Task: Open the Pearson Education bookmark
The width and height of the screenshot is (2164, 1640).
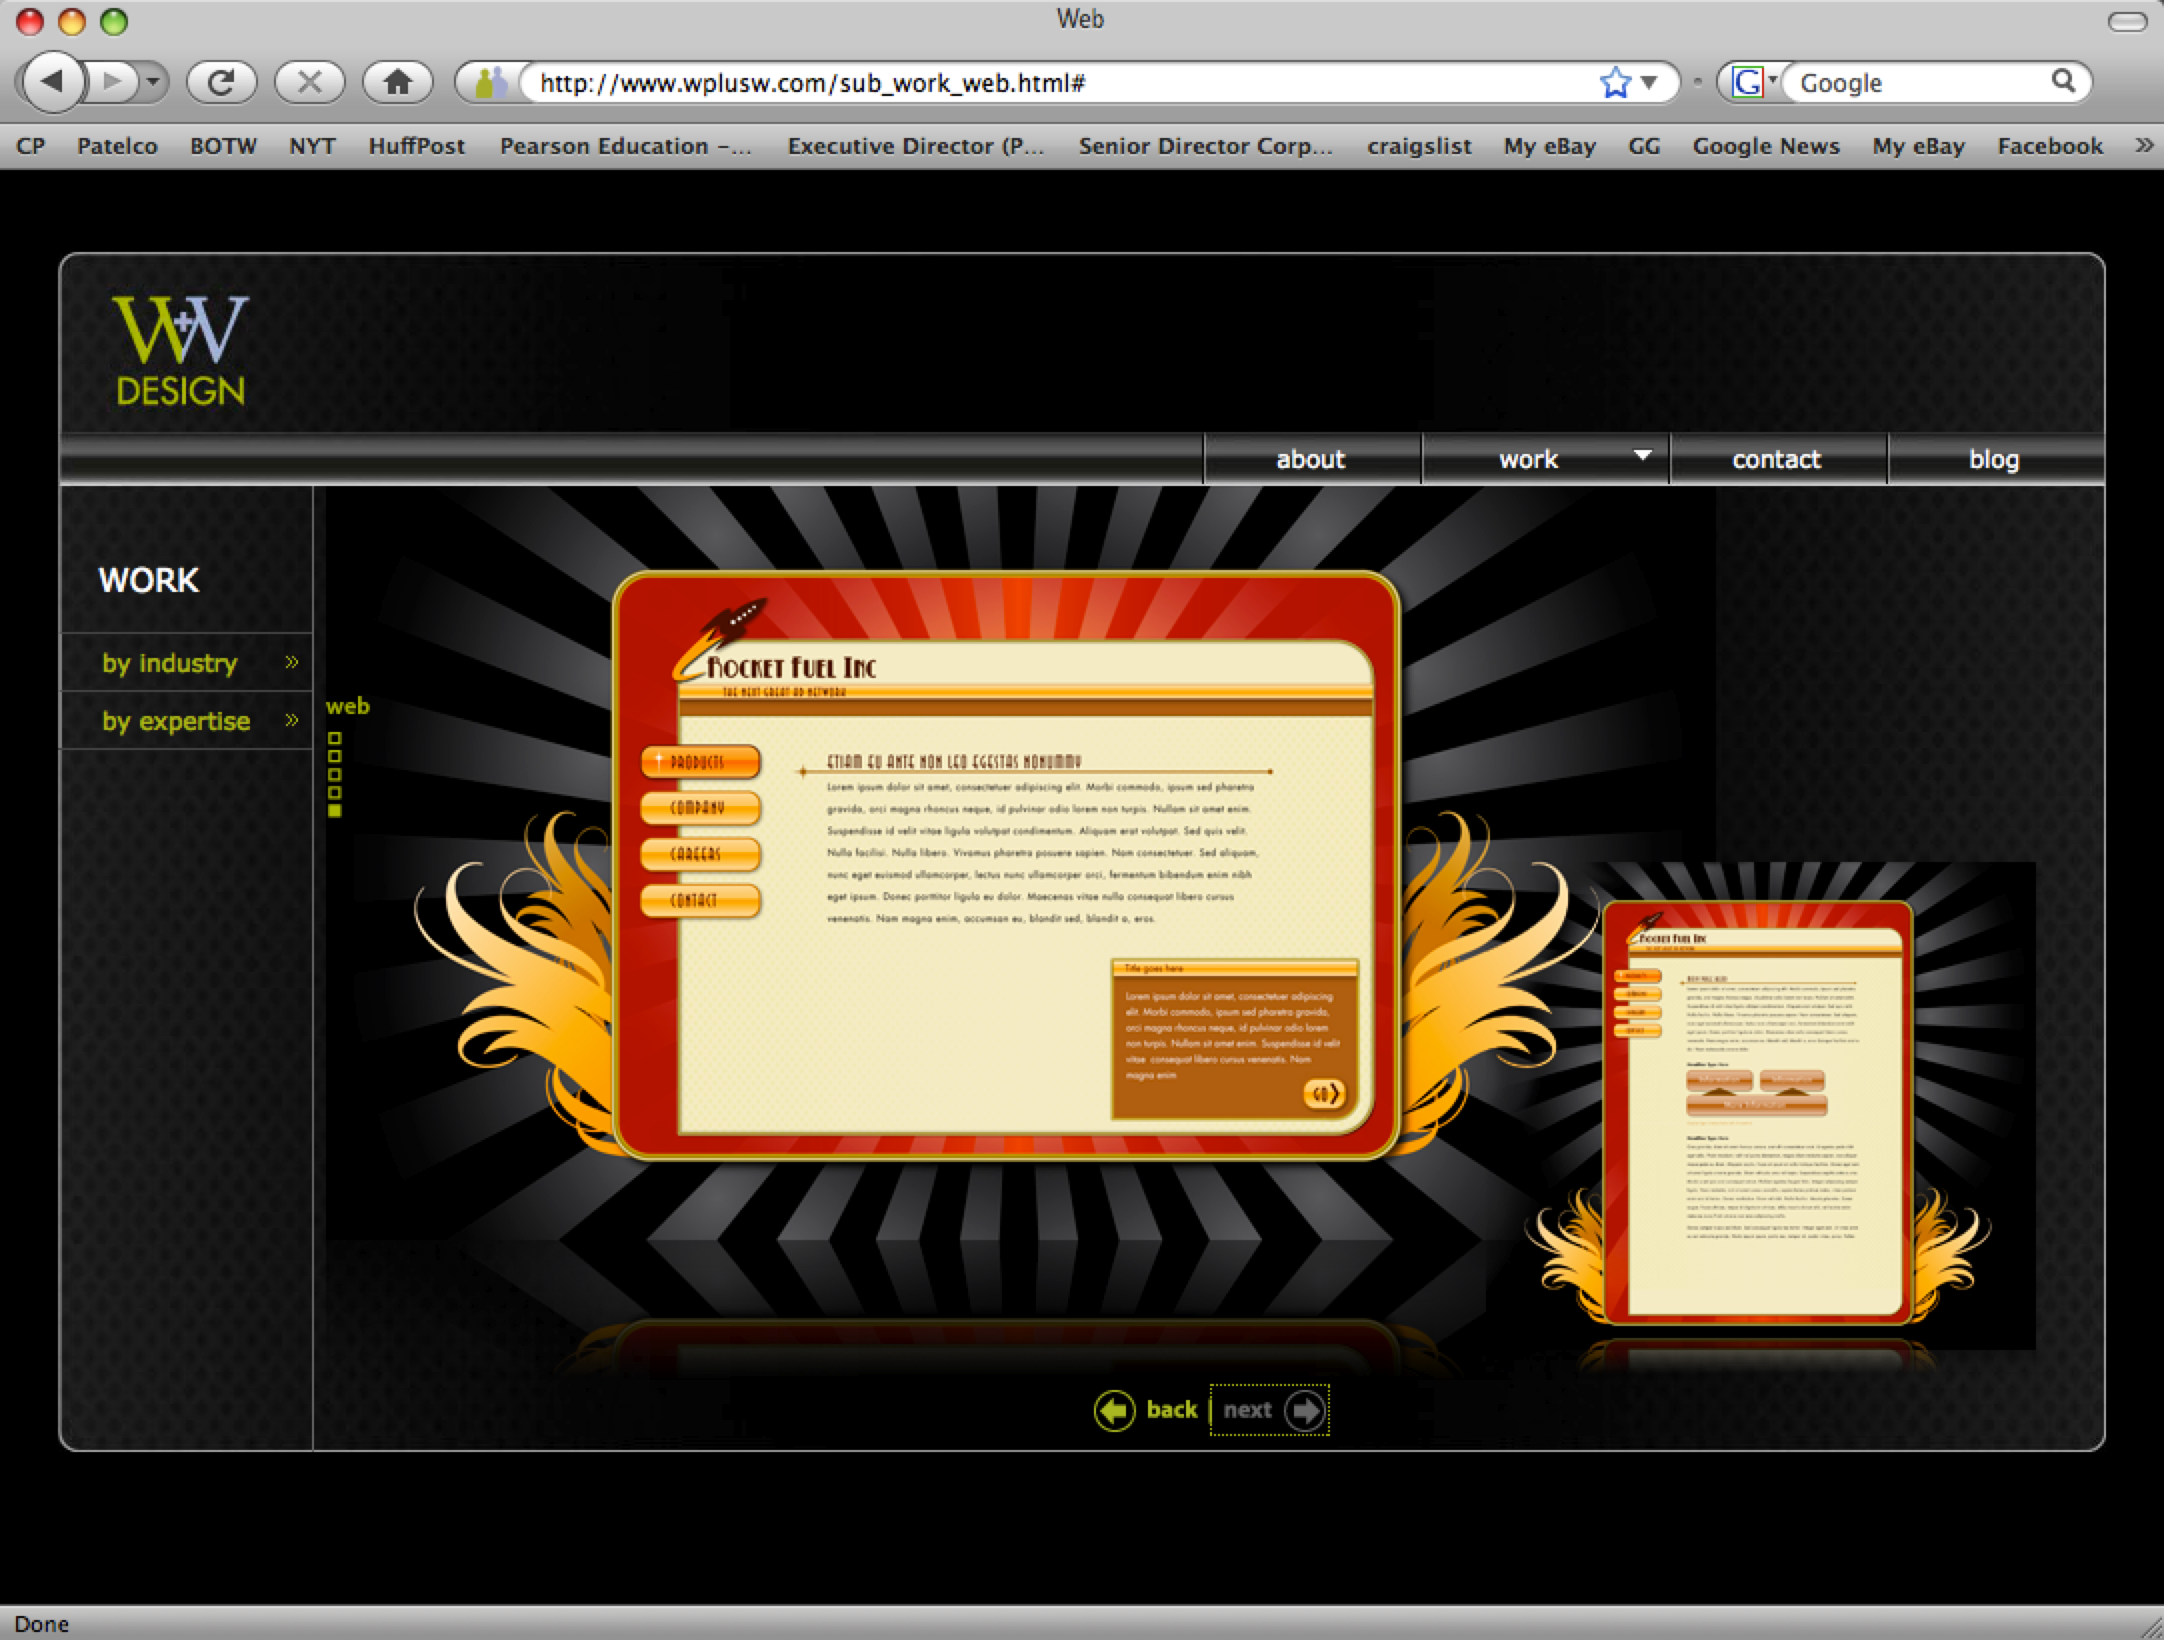Action: pos(626,146)
